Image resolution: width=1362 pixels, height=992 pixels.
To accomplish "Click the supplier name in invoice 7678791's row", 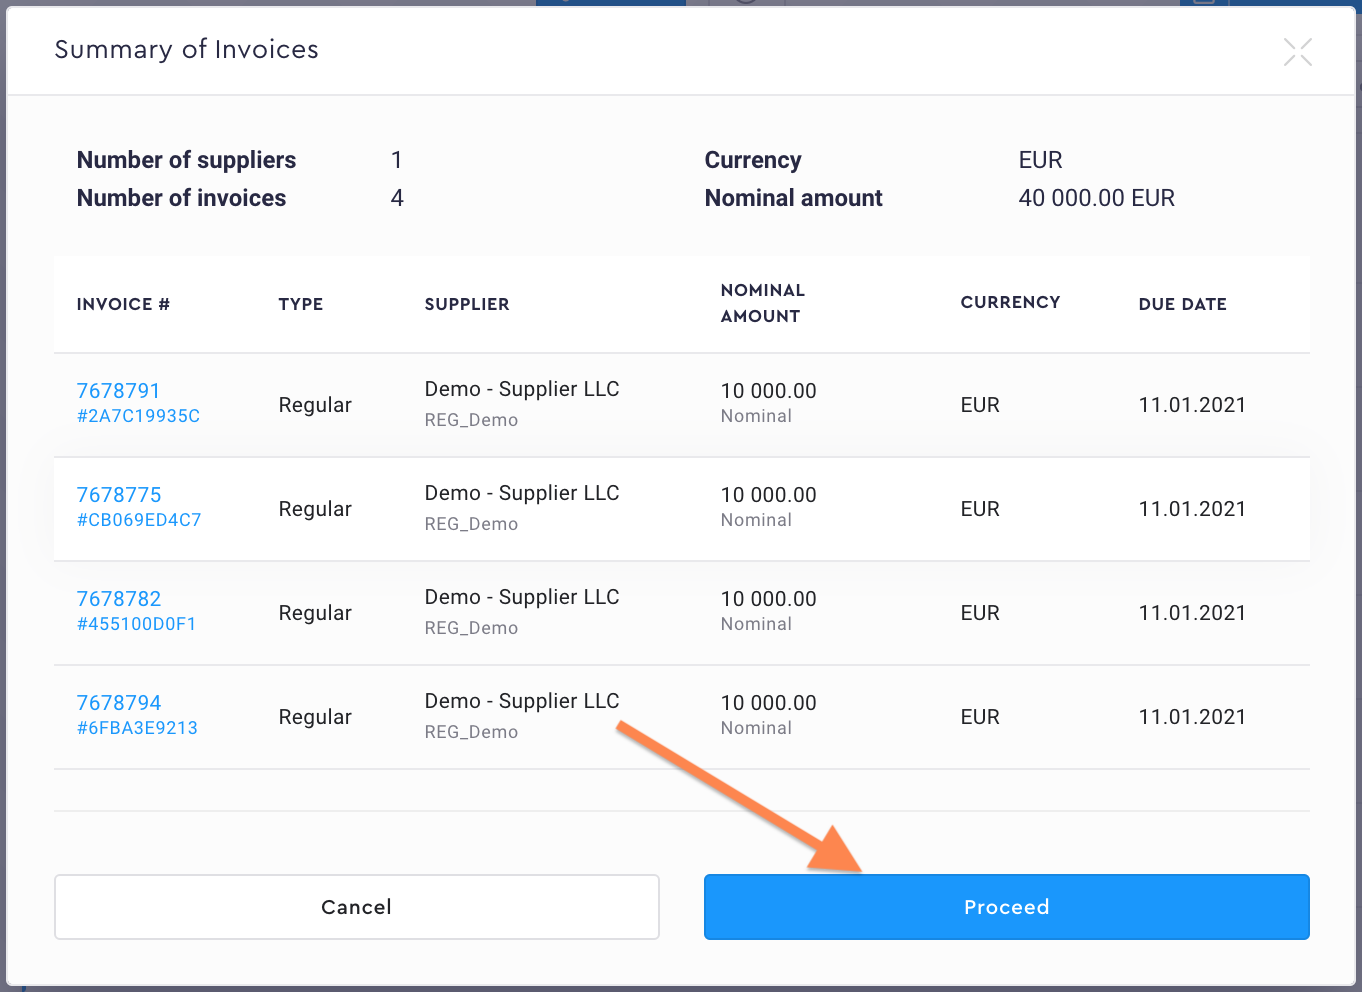I will [x=521, y=389].
